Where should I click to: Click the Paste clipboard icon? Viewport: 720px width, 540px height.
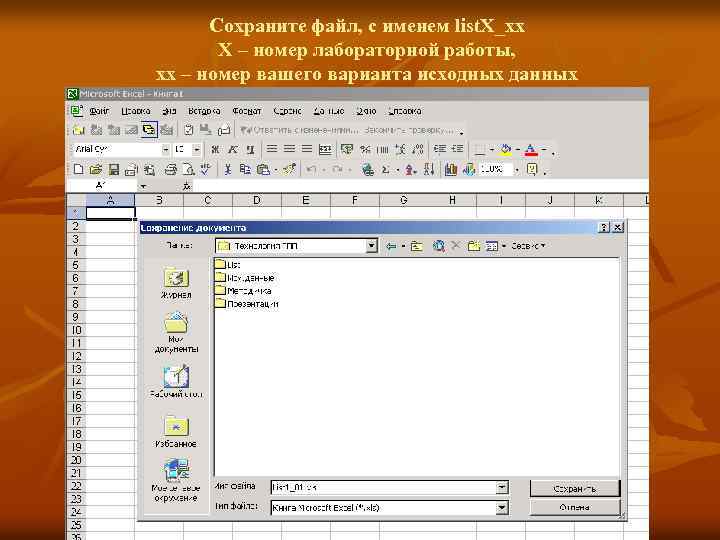pyautogui.click(x=263, y=169)
